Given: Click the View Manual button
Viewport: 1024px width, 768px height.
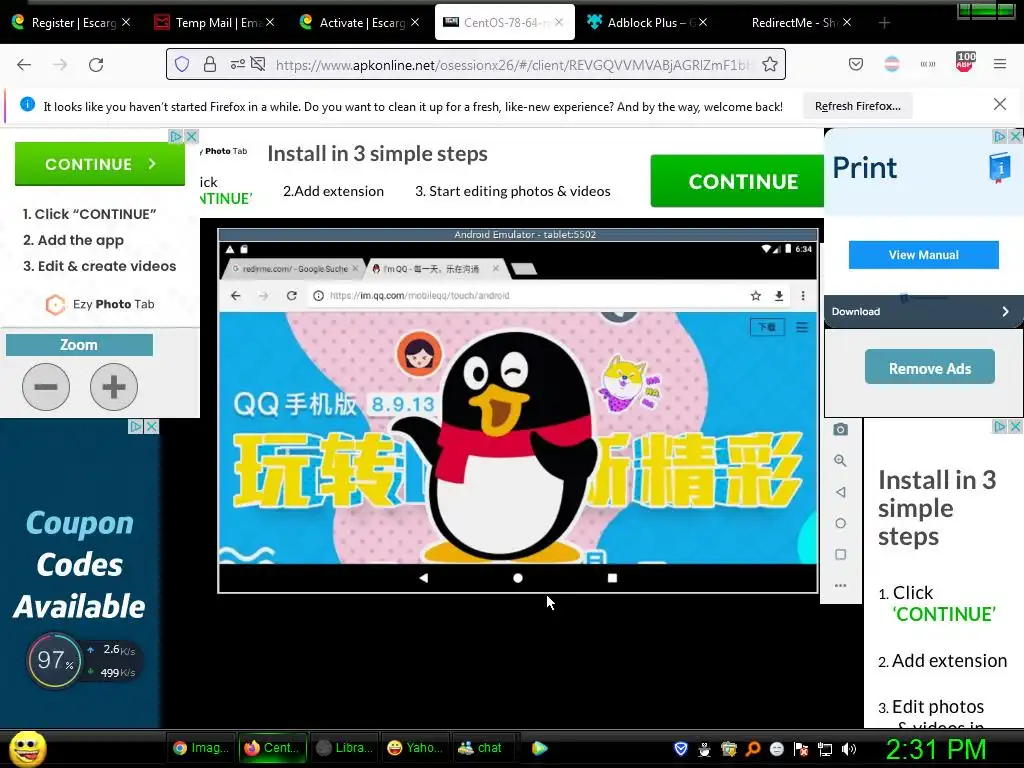Looking at the screenshot, I should coord(923,255).
